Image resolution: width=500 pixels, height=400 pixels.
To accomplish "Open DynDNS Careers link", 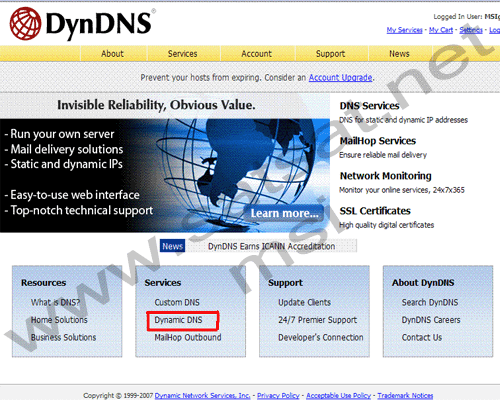I will point(431,320).
